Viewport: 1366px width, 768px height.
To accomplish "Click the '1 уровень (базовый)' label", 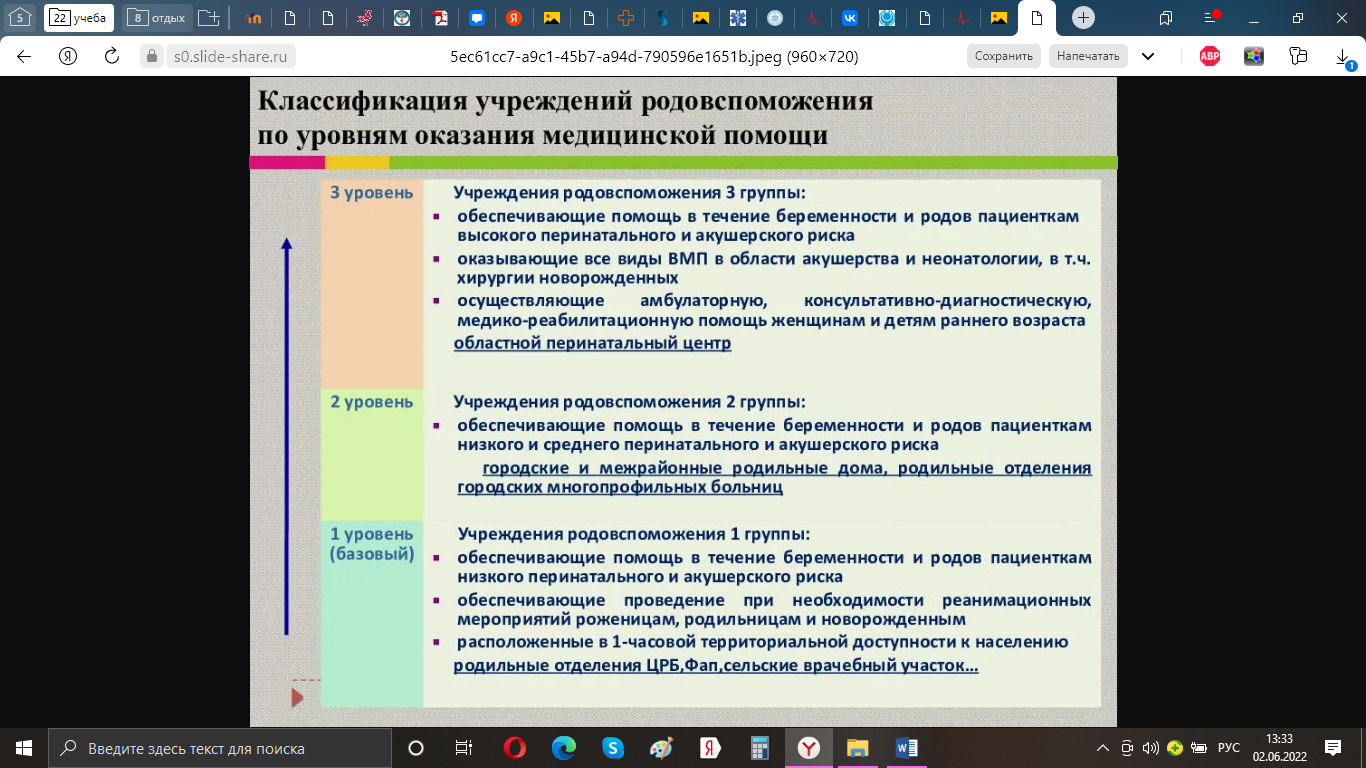I will coord(371,543).
